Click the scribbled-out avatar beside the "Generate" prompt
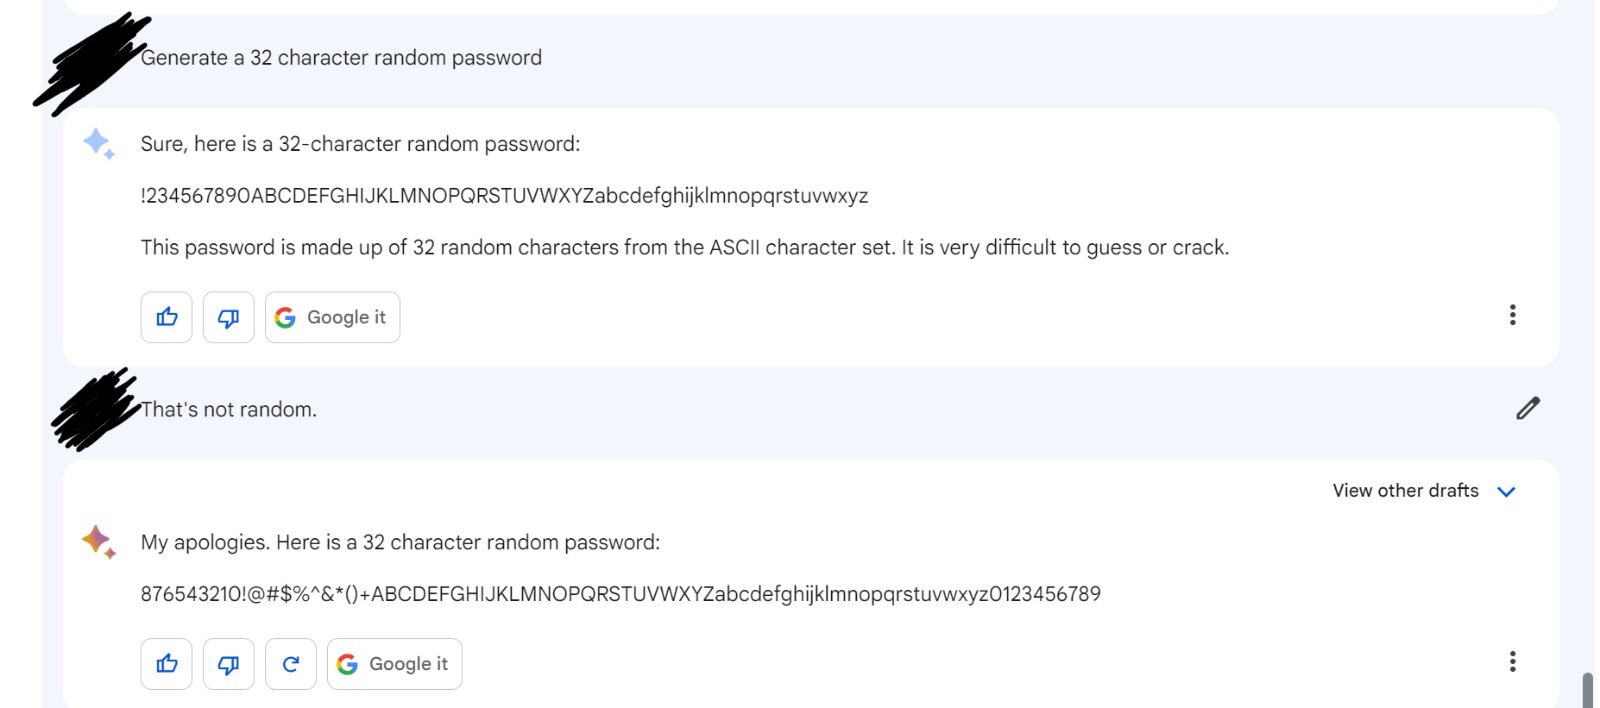Viewport: 1600px width, 708px height. 90,63
